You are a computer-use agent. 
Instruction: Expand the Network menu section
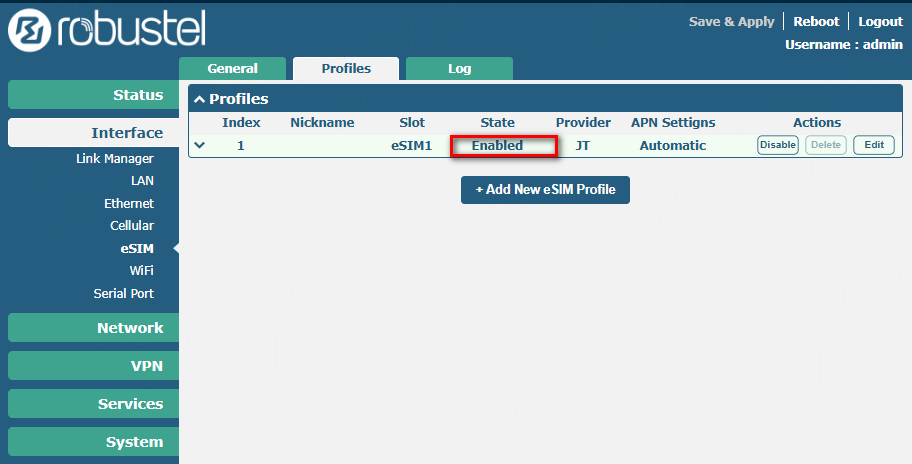click(86, 328)
